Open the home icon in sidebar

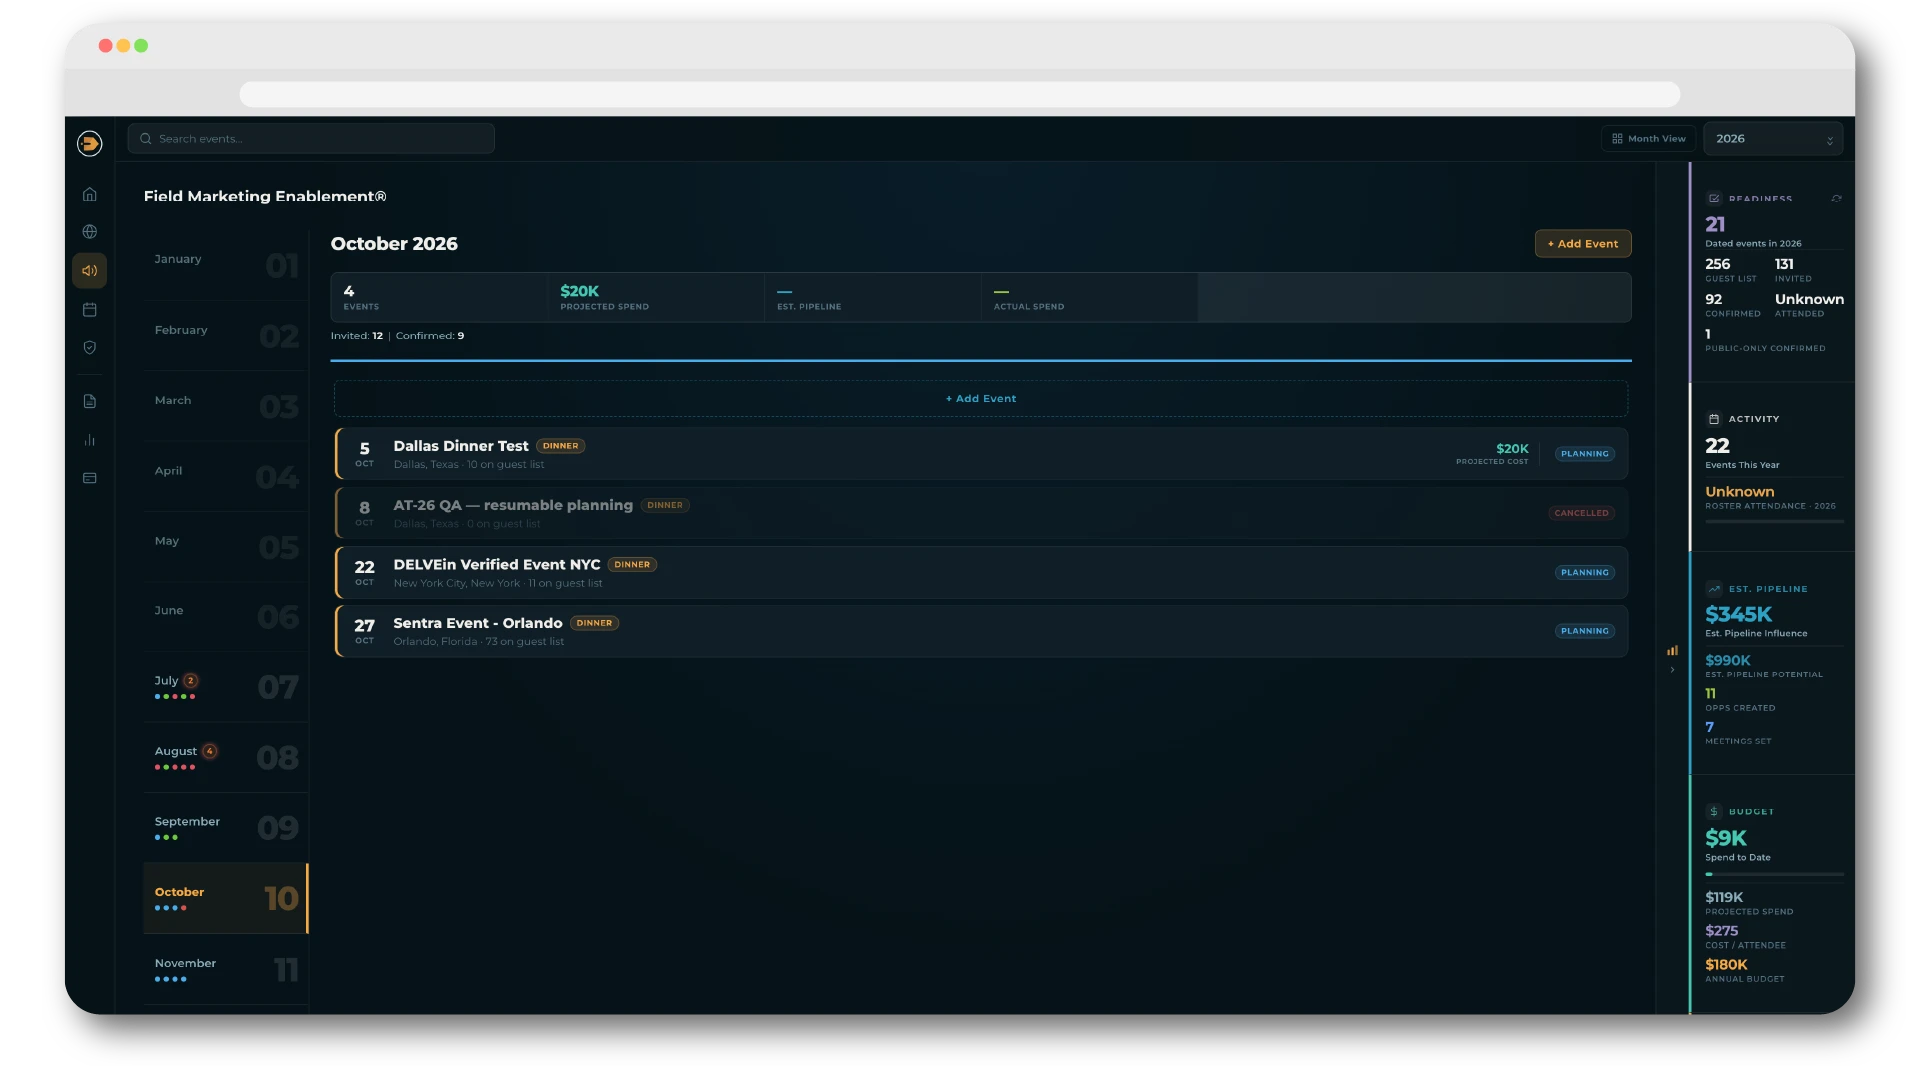click(x=90, y=194)
